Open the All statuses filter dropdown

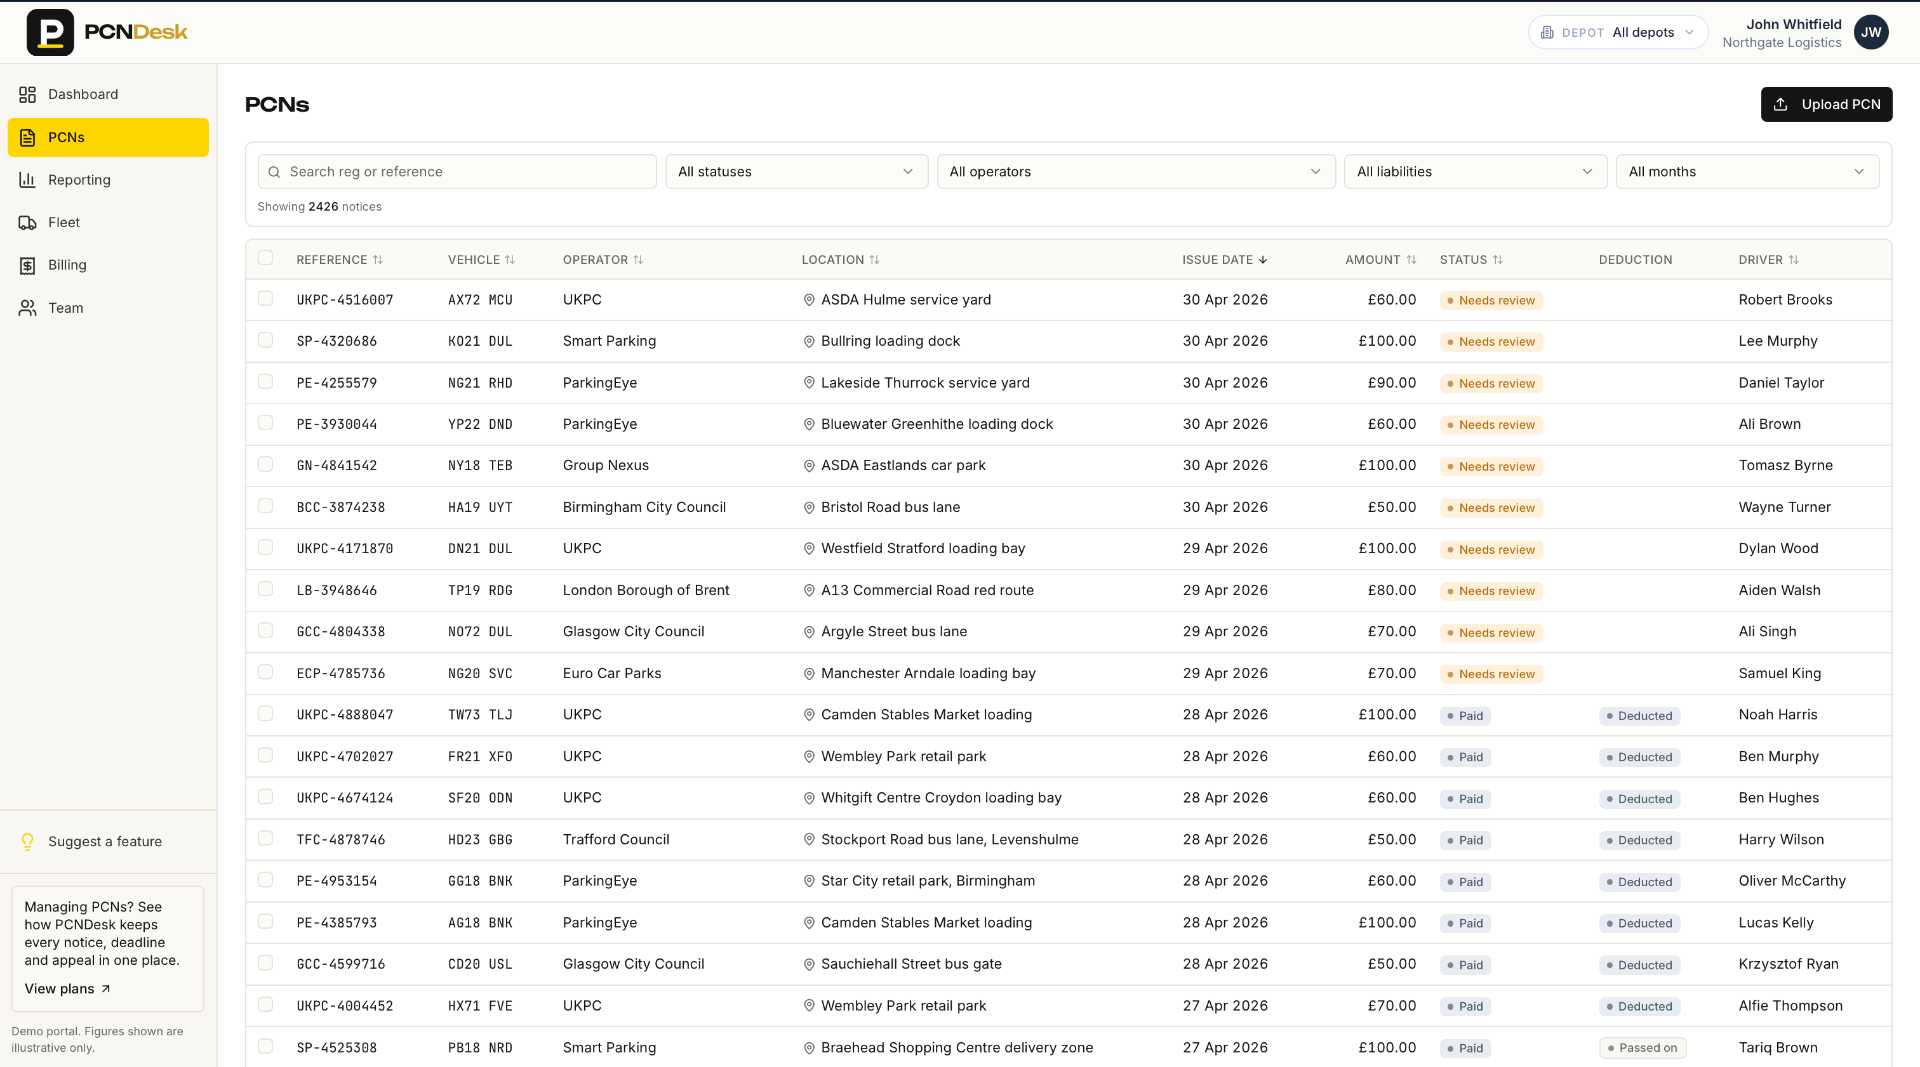coord(796,172)
